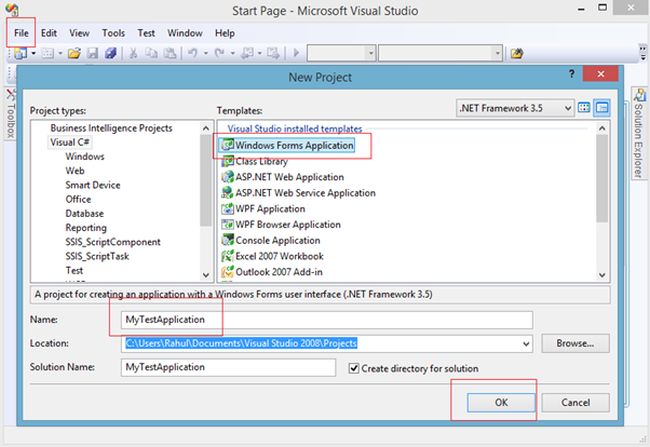Screen dimensions: 650x447
Task: Select SSIS_ScriptComponent project type
Action: point(113,242)
